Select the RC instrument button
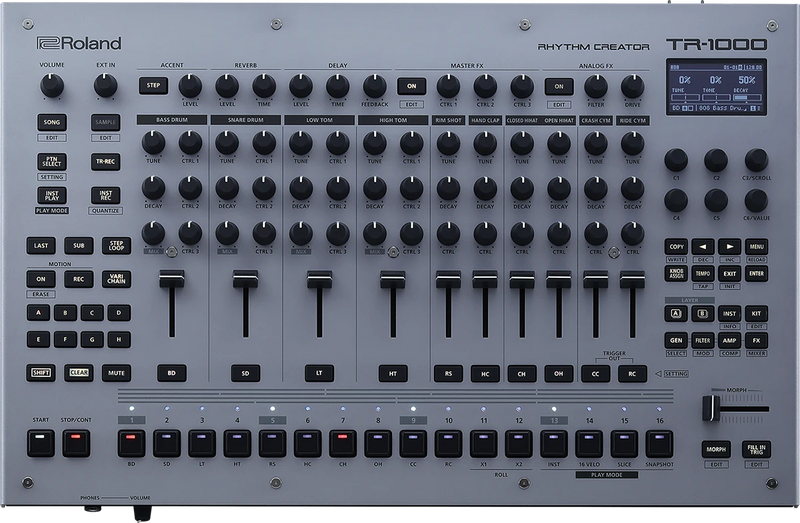 click(632, 373)
